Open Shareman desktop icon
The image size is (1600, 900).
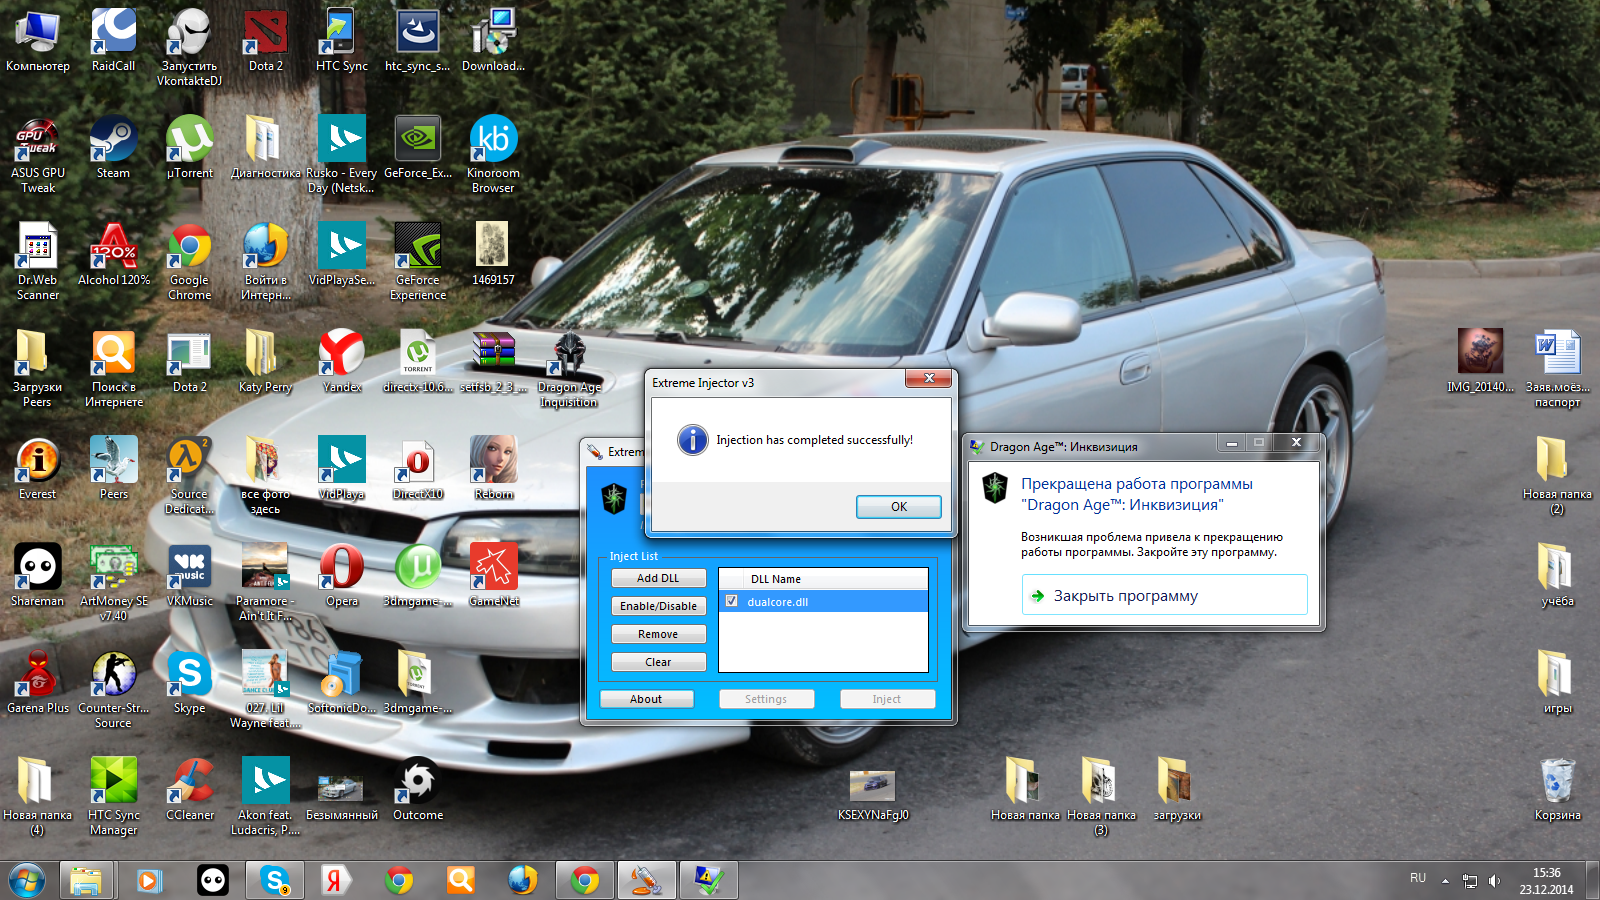click(x=38, y=575)
